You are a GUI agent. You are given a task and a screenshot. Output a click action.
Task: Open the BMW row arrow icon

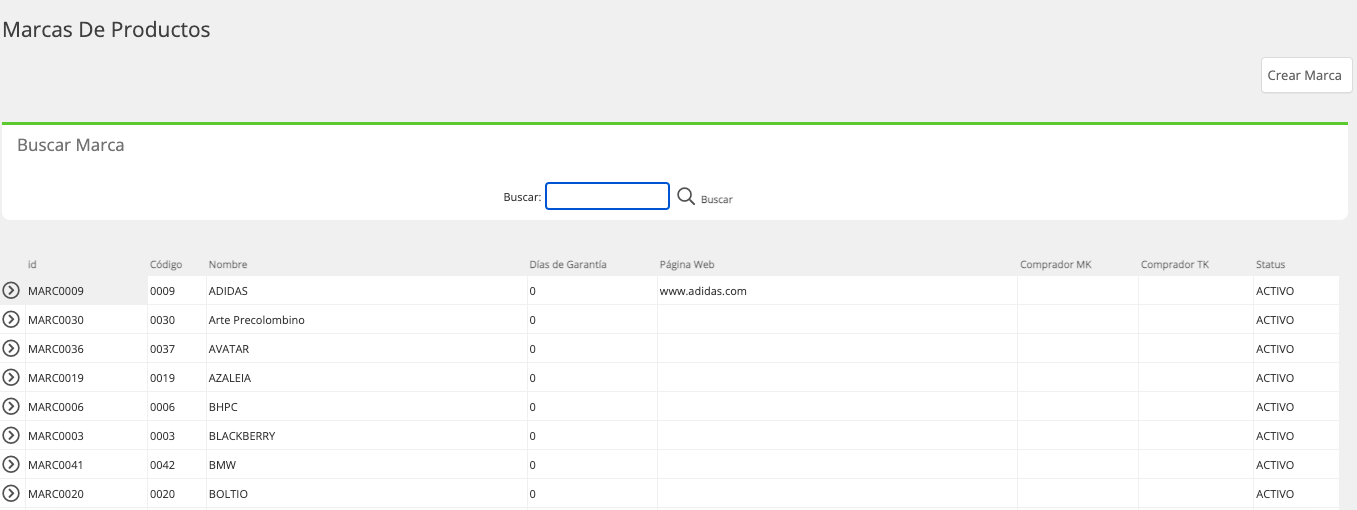pyautogui.click(x=12, y=465)
